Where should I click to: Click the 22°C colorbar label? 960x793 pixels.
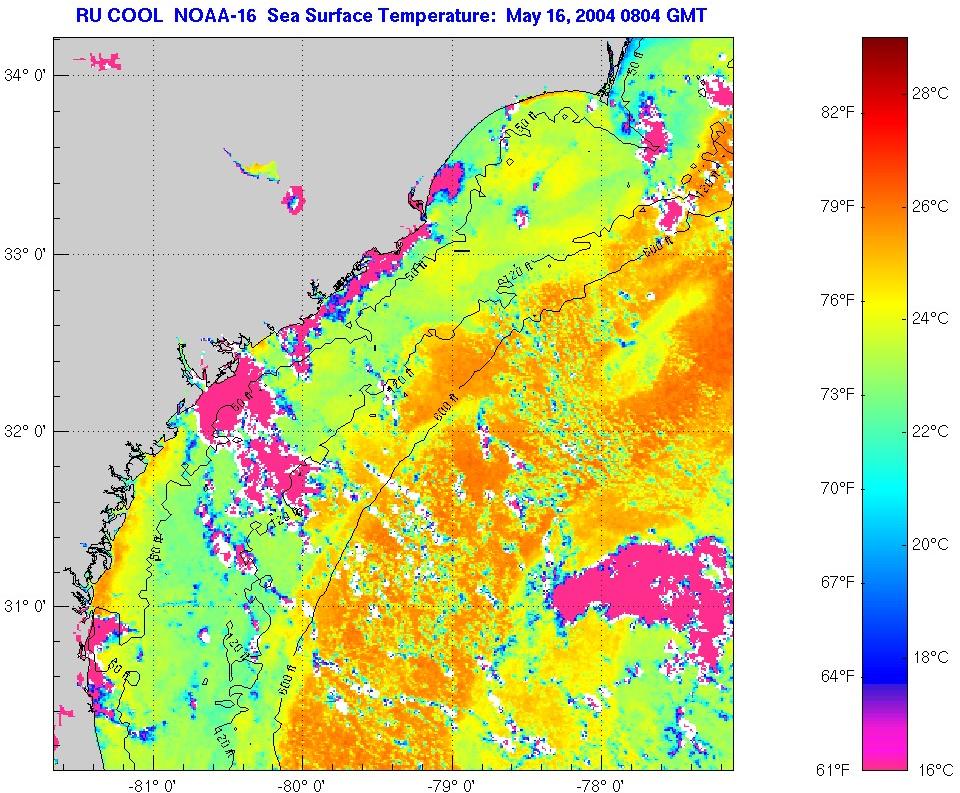coord(930,431)
